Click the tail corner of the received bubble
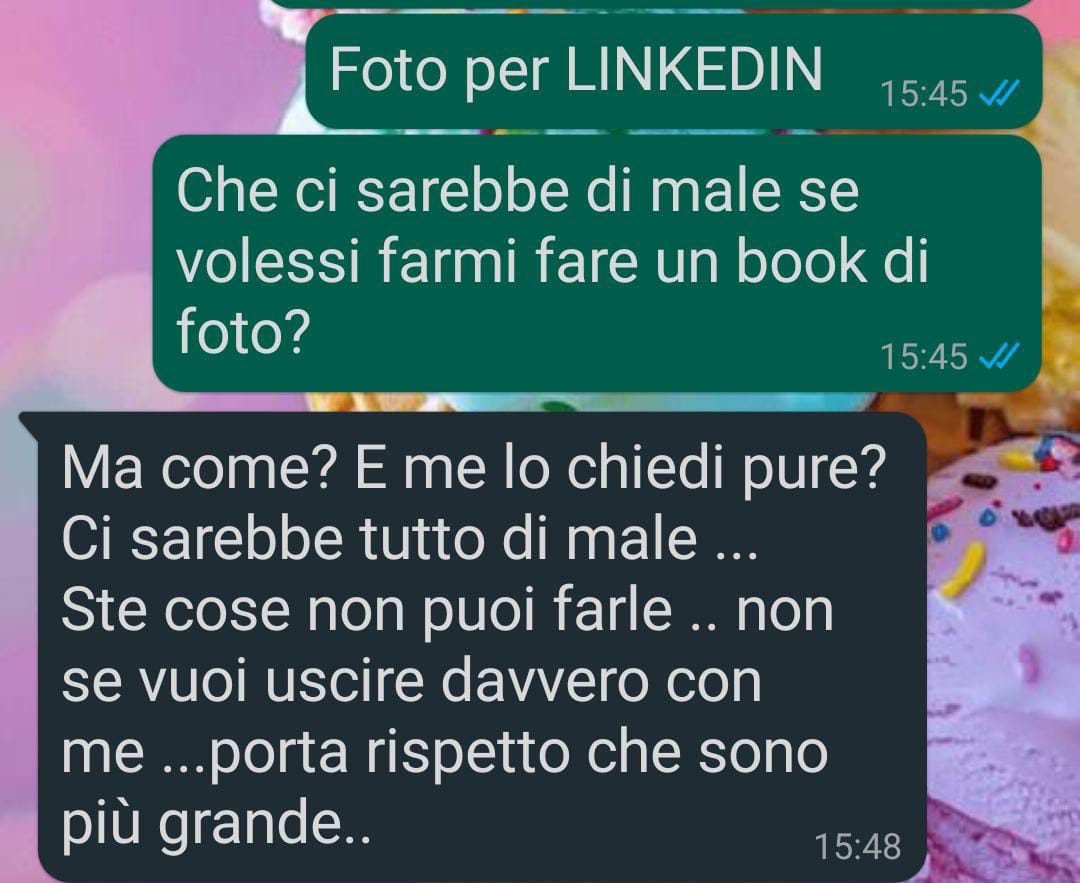Screen dimensions: 1080x883 pos(29,423)
